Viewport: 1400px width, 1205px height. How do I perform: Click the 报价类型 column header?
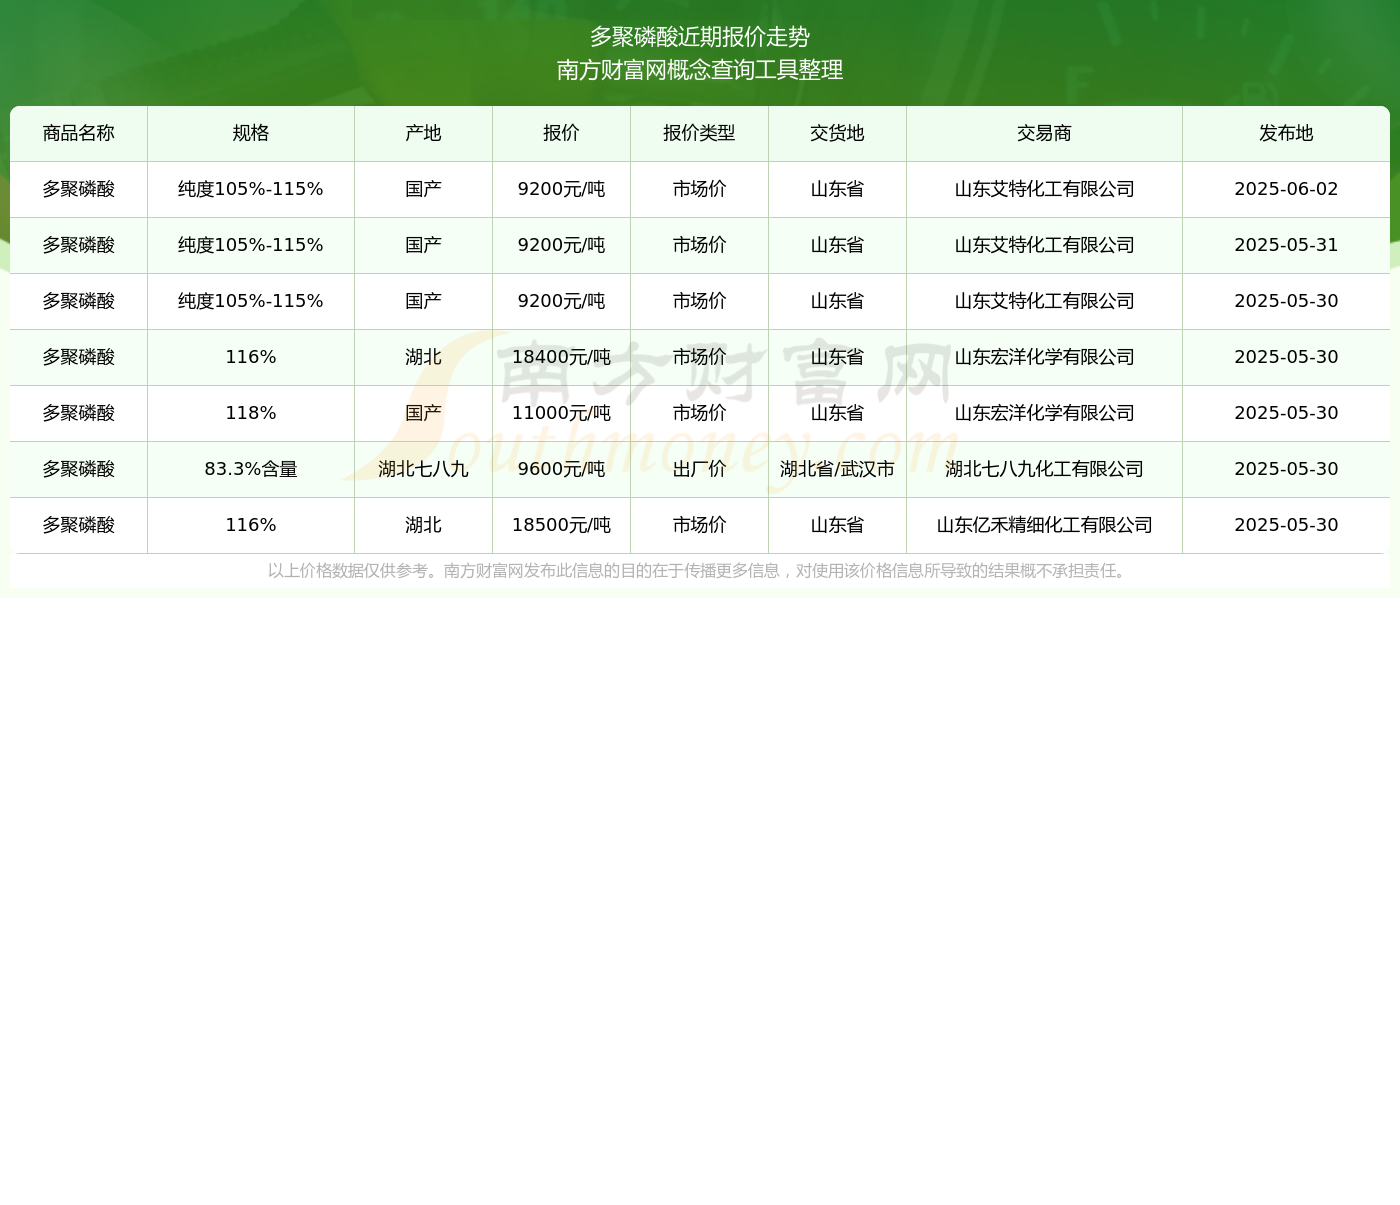pyautogui.click(x=699, y=133)
